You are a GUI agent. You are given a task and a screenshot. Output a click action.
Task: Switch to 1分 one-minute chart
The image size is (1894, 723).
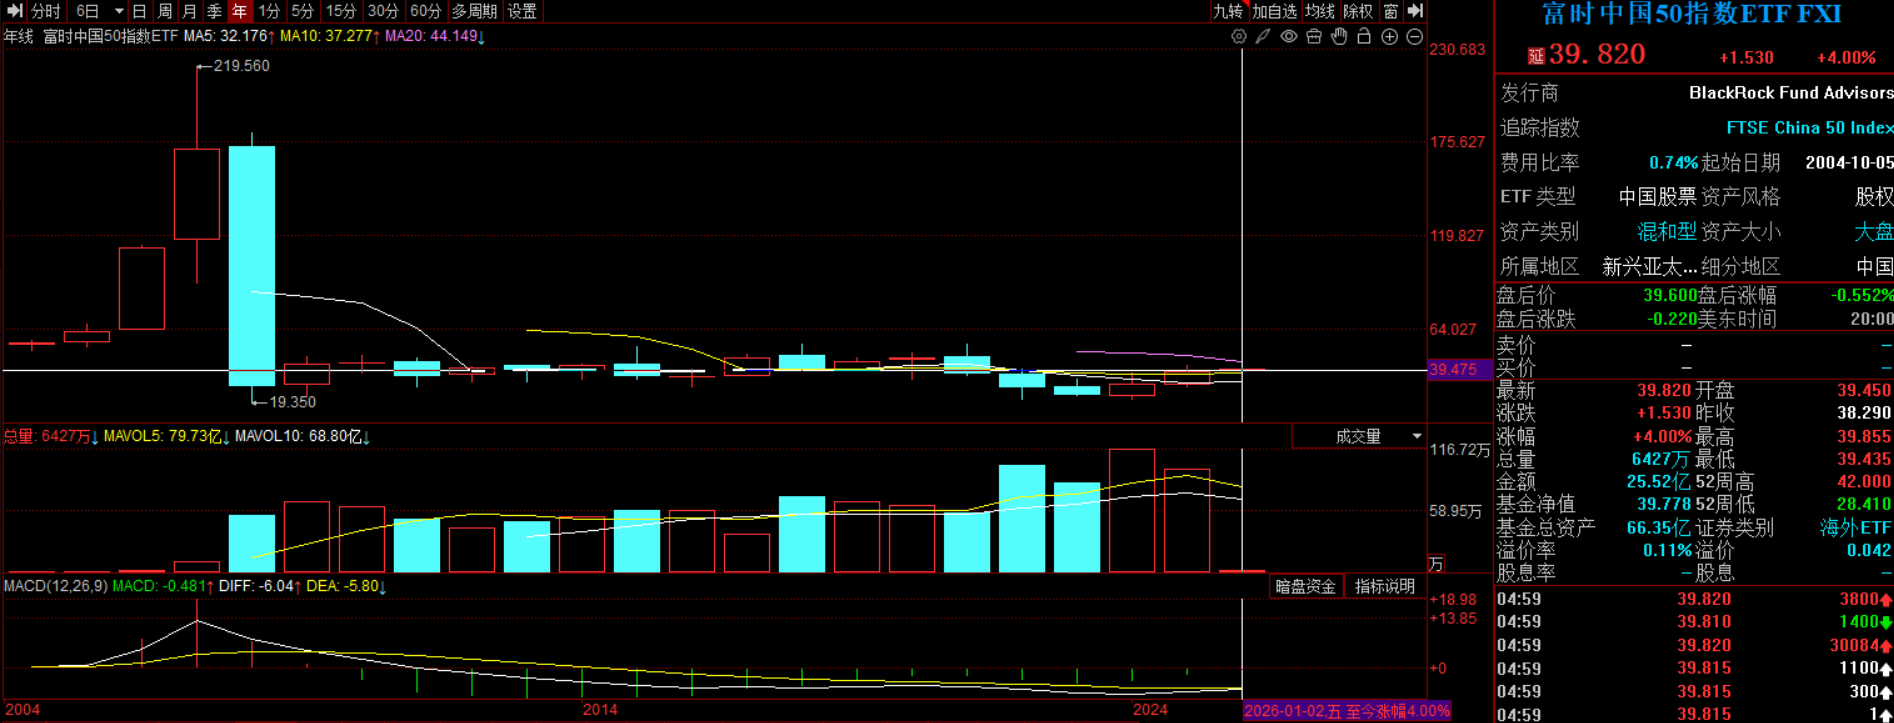(269, 11)
